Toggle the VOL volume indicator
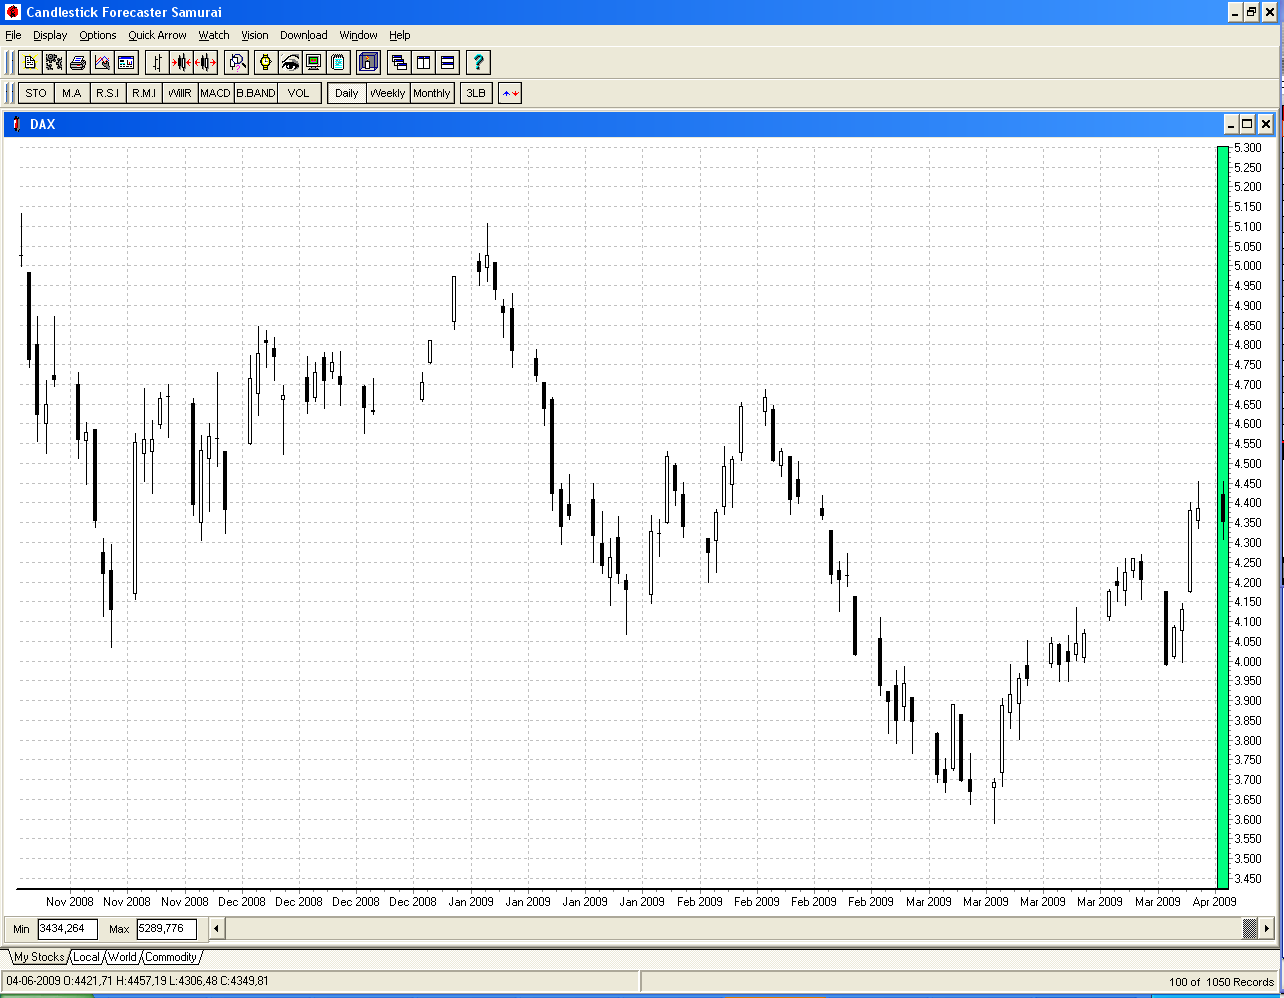Image resolution: width=1284 pixels, height=998 pixels. coord(298,92)
